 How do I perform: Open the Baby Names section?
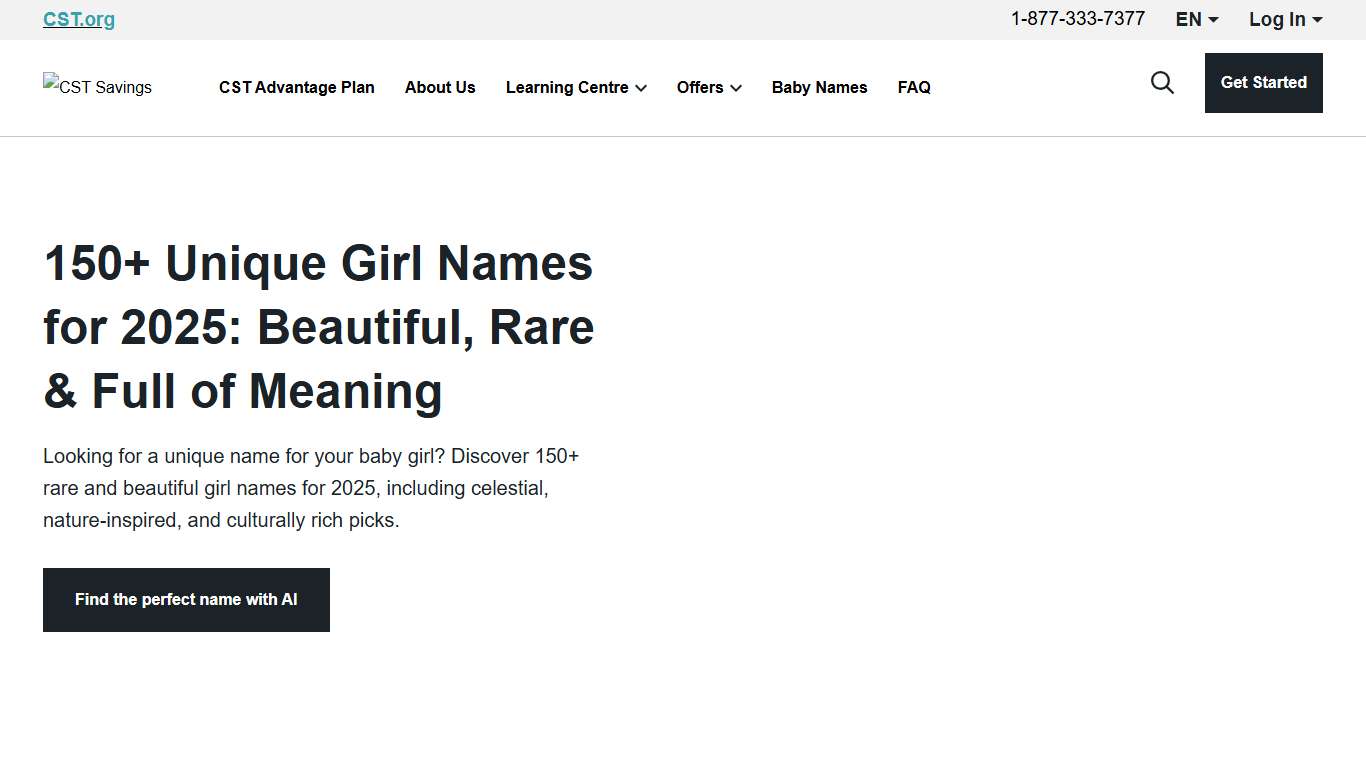pyautogui.click(x=819, y=88)
